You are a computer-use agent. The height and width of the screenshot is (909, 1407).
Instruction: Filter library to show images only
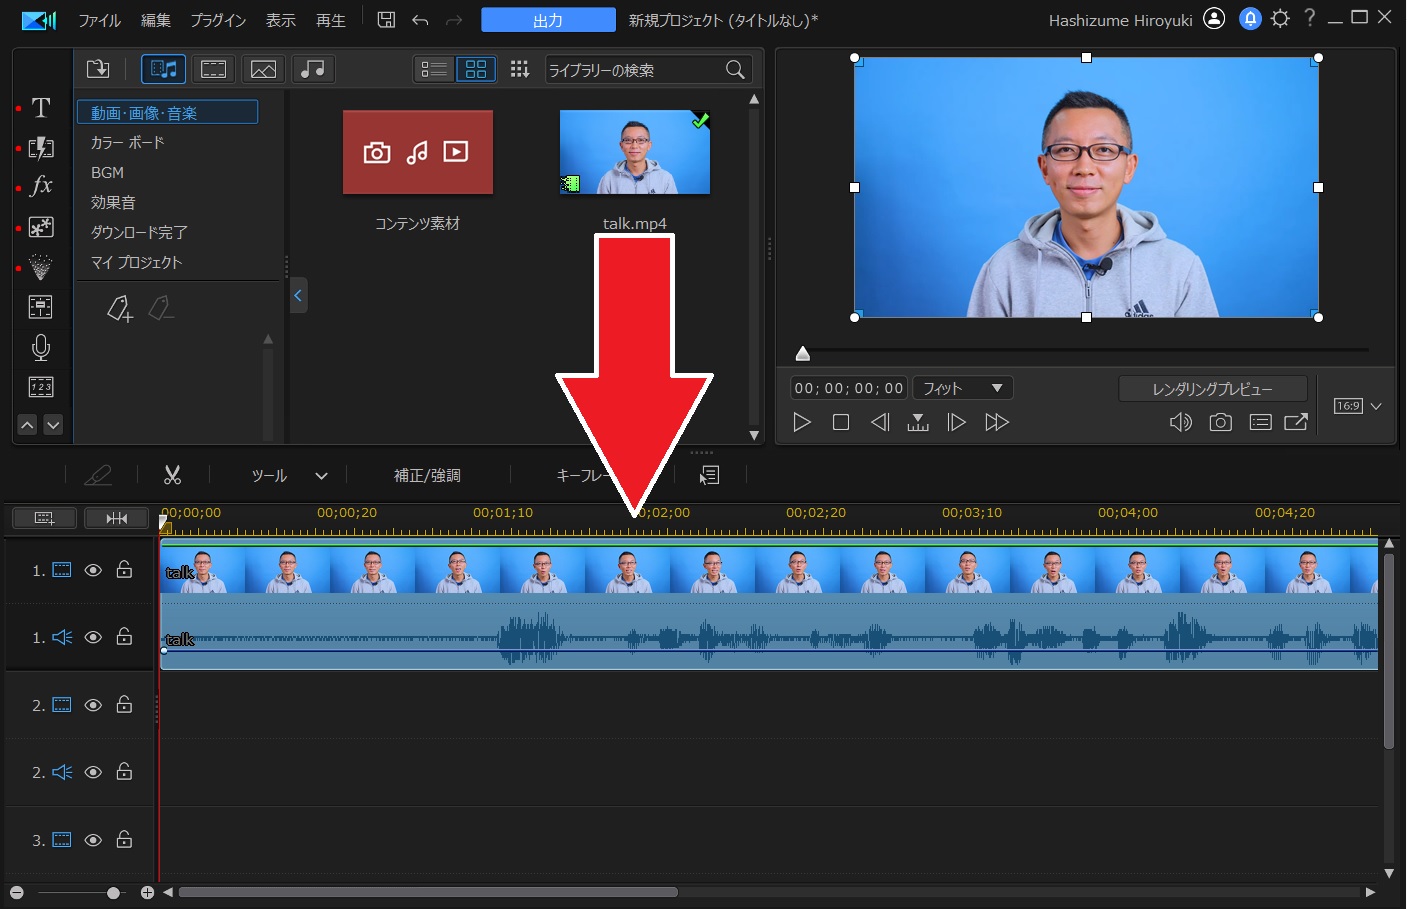[263, 69]
